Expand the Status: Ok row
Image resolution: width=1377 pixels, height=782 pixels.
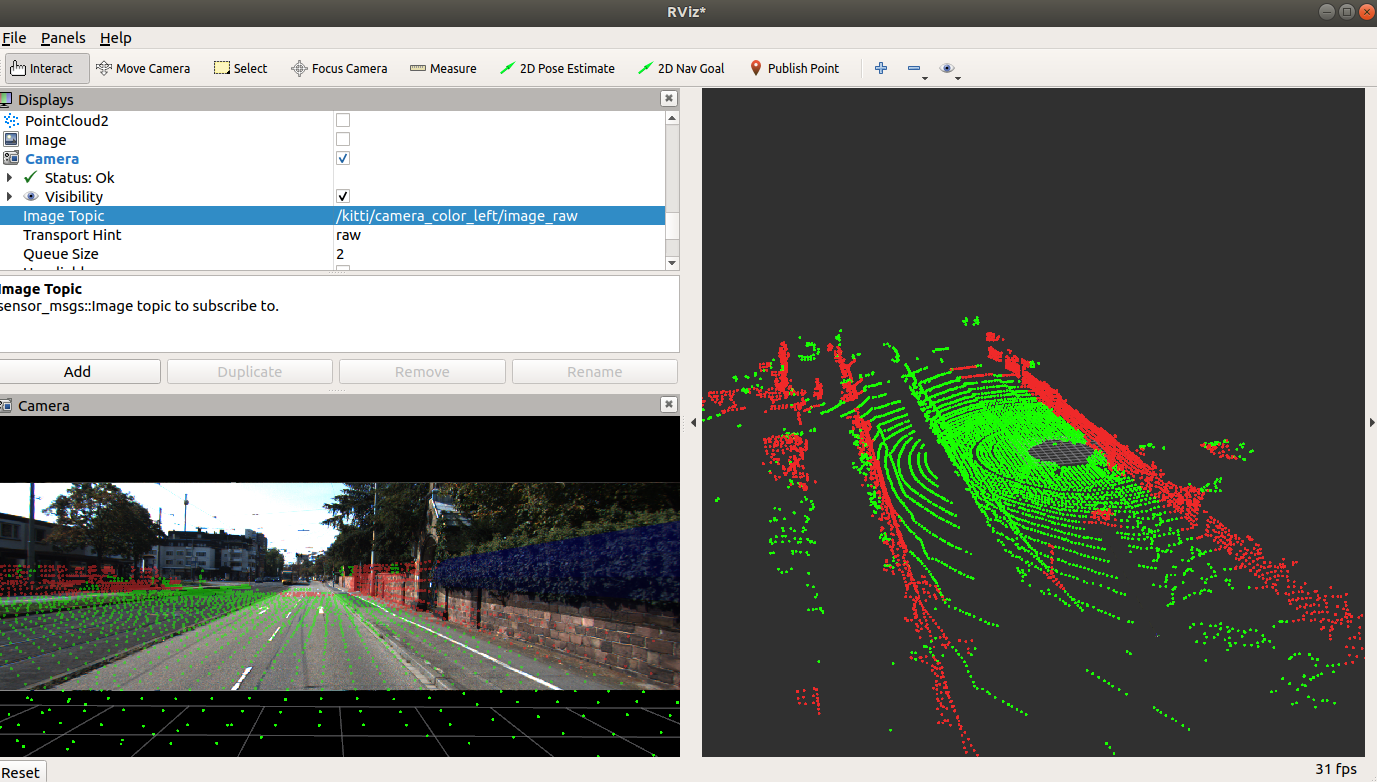coord(9,177)
